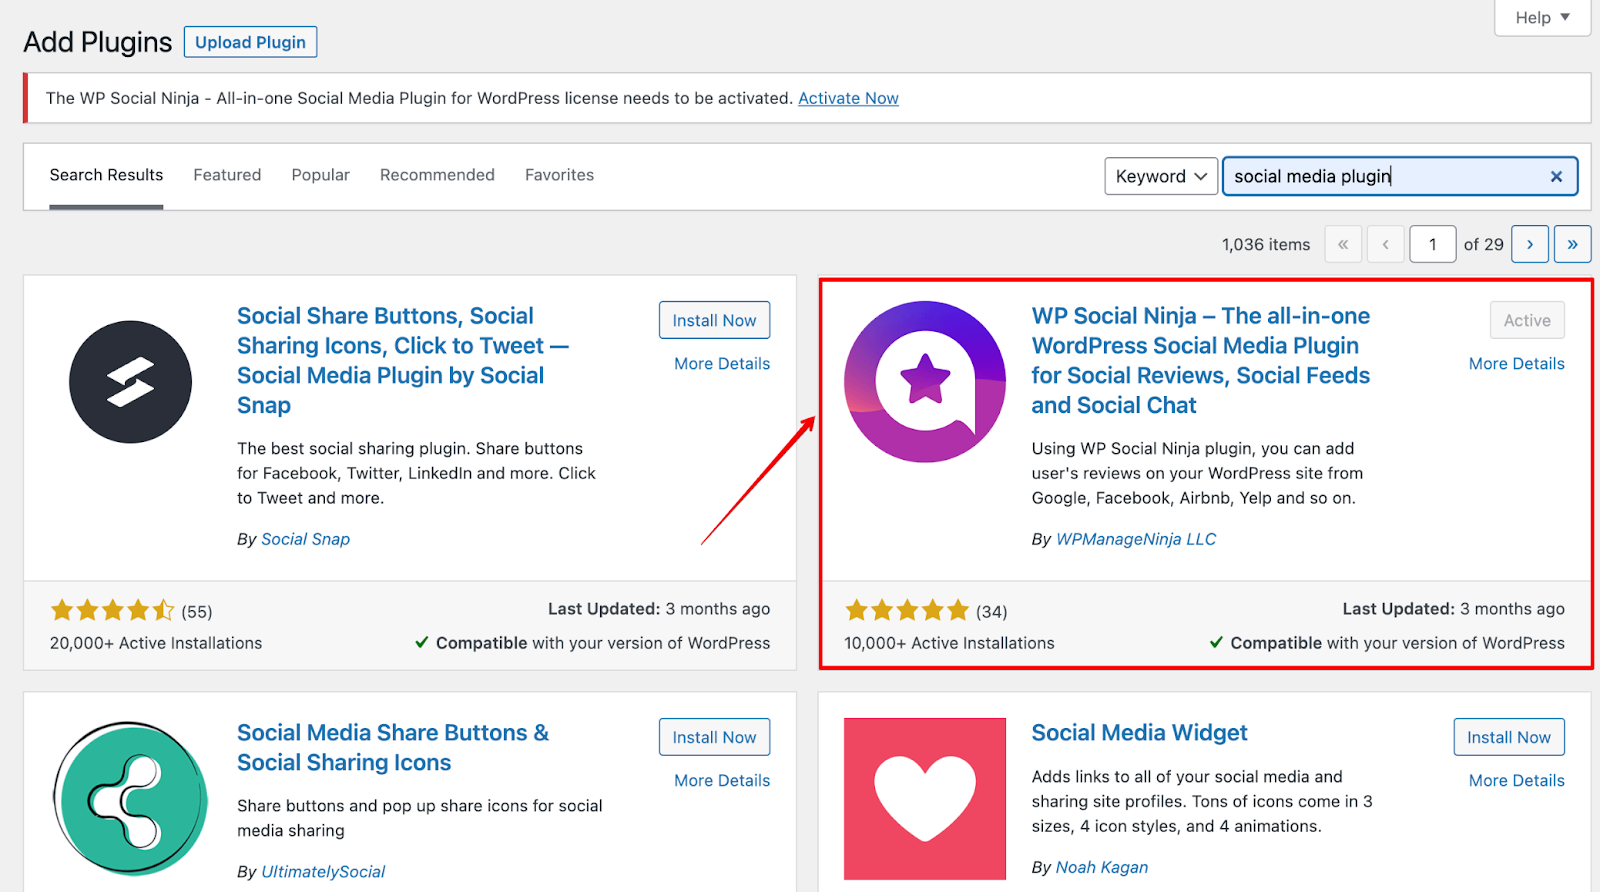1600x892 pixels.
Task: Clear the search field with the X icon
Action: (1556, 176)
